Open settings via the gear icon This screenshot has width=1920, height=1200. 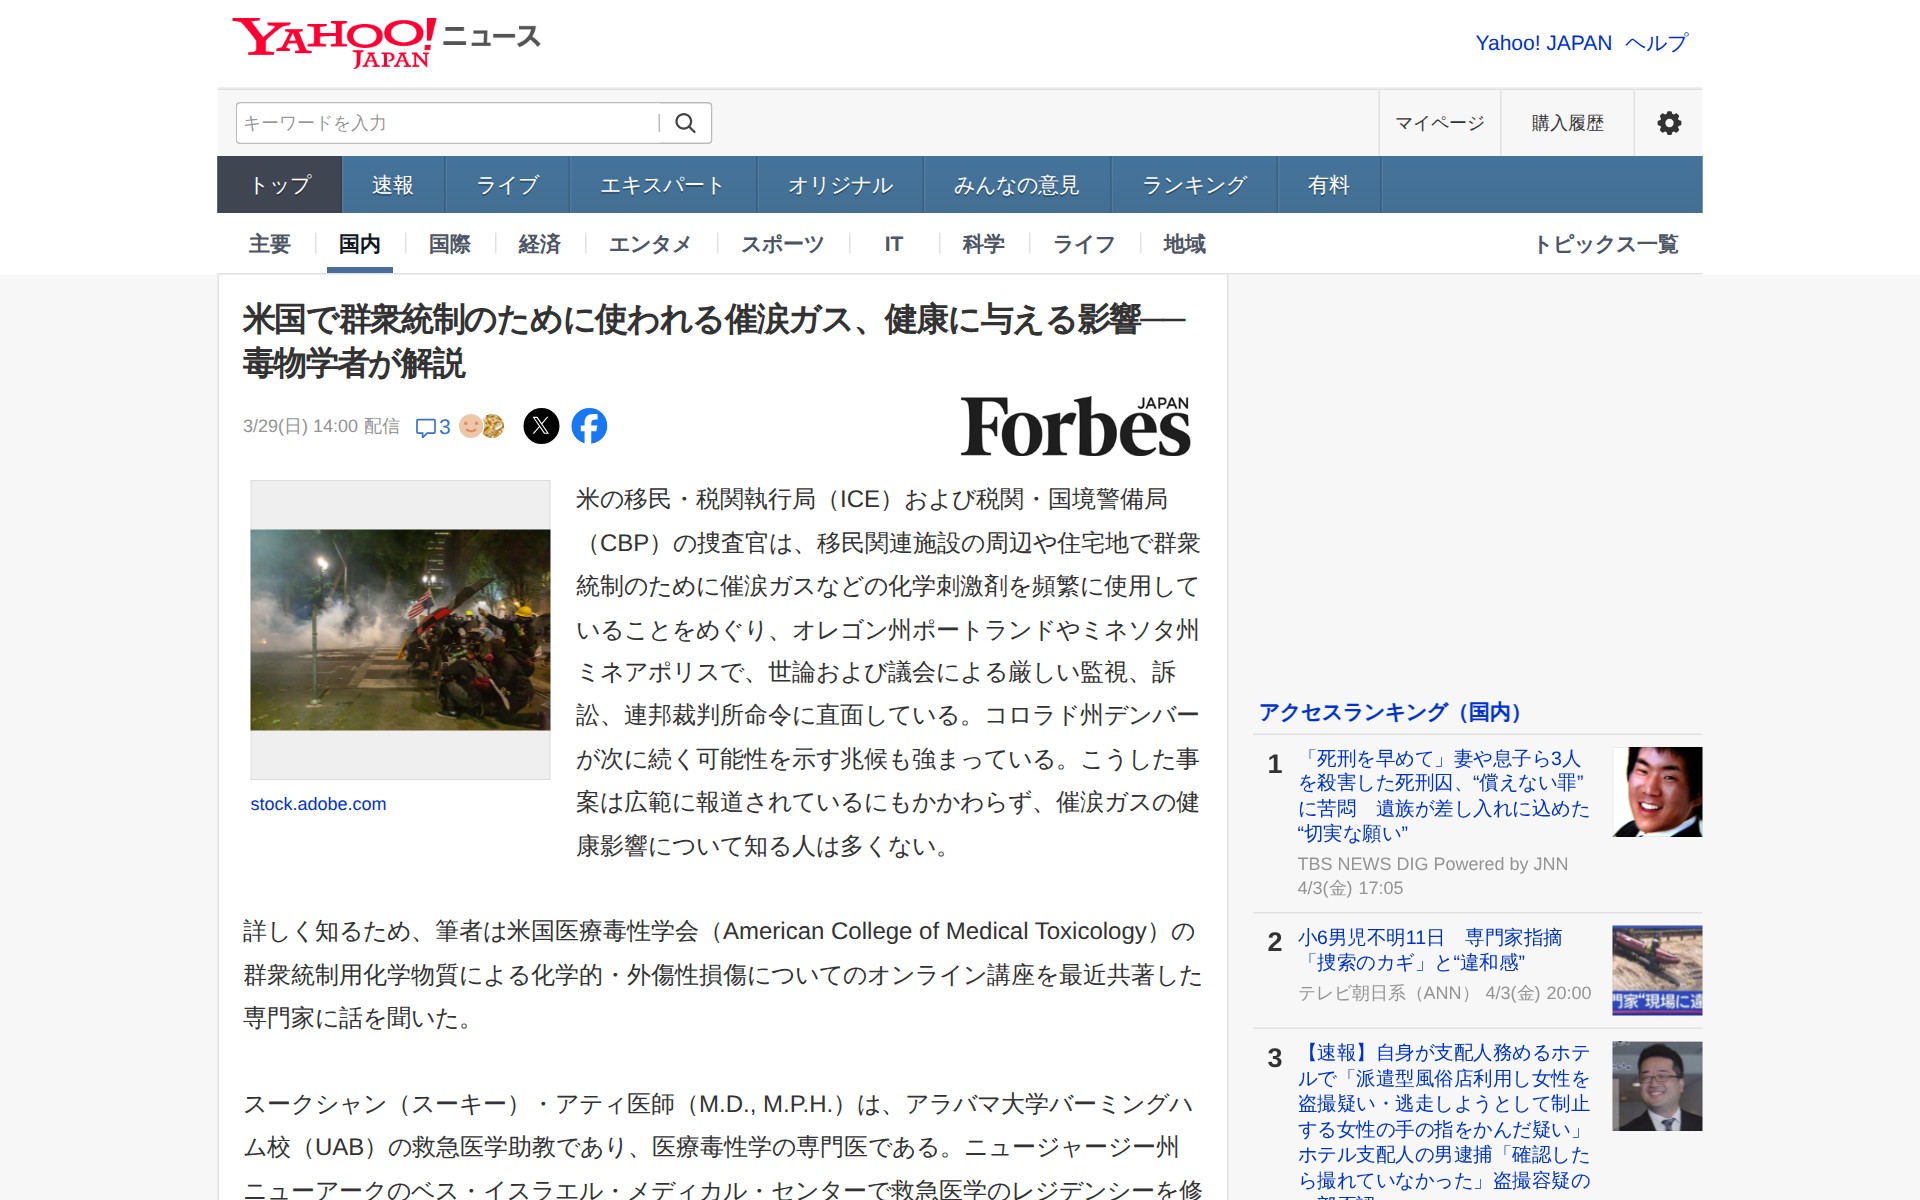tap(1668, 123)
